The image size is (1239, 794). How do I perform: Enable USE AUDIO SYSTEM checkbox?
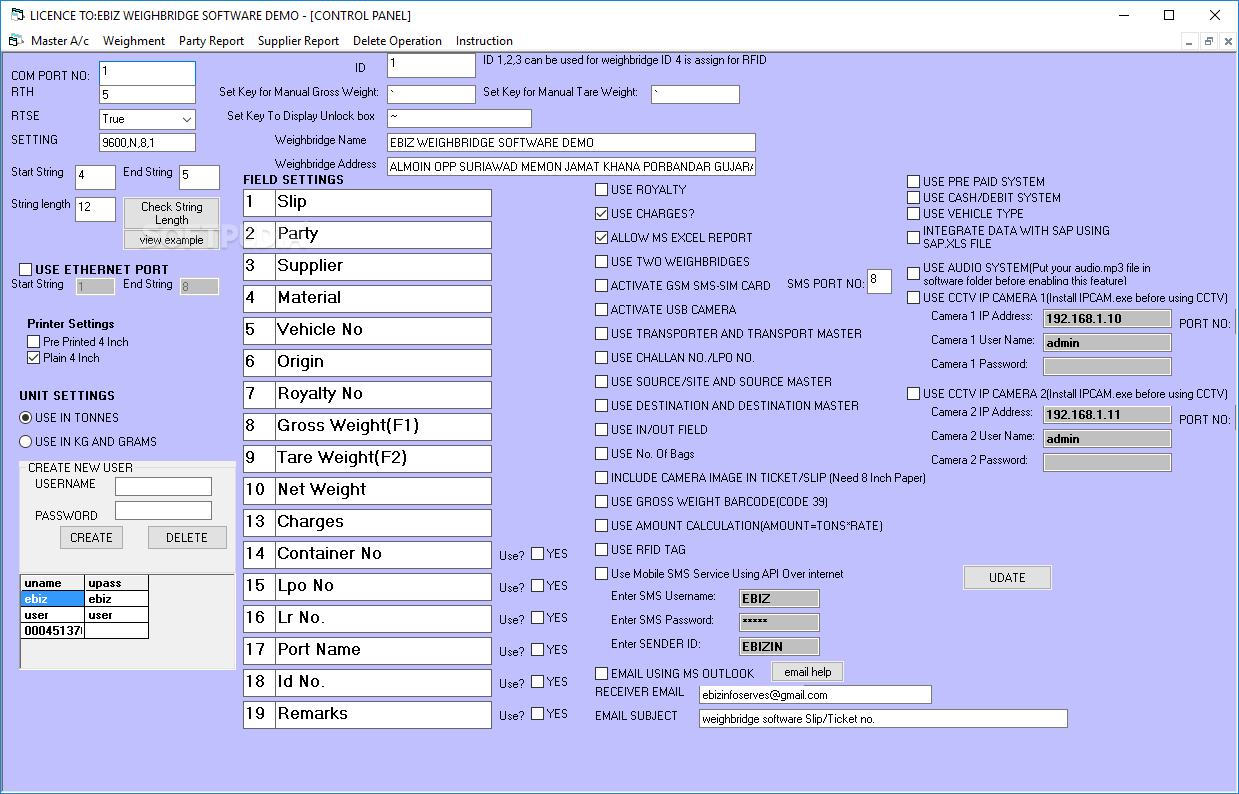(914, 274)
